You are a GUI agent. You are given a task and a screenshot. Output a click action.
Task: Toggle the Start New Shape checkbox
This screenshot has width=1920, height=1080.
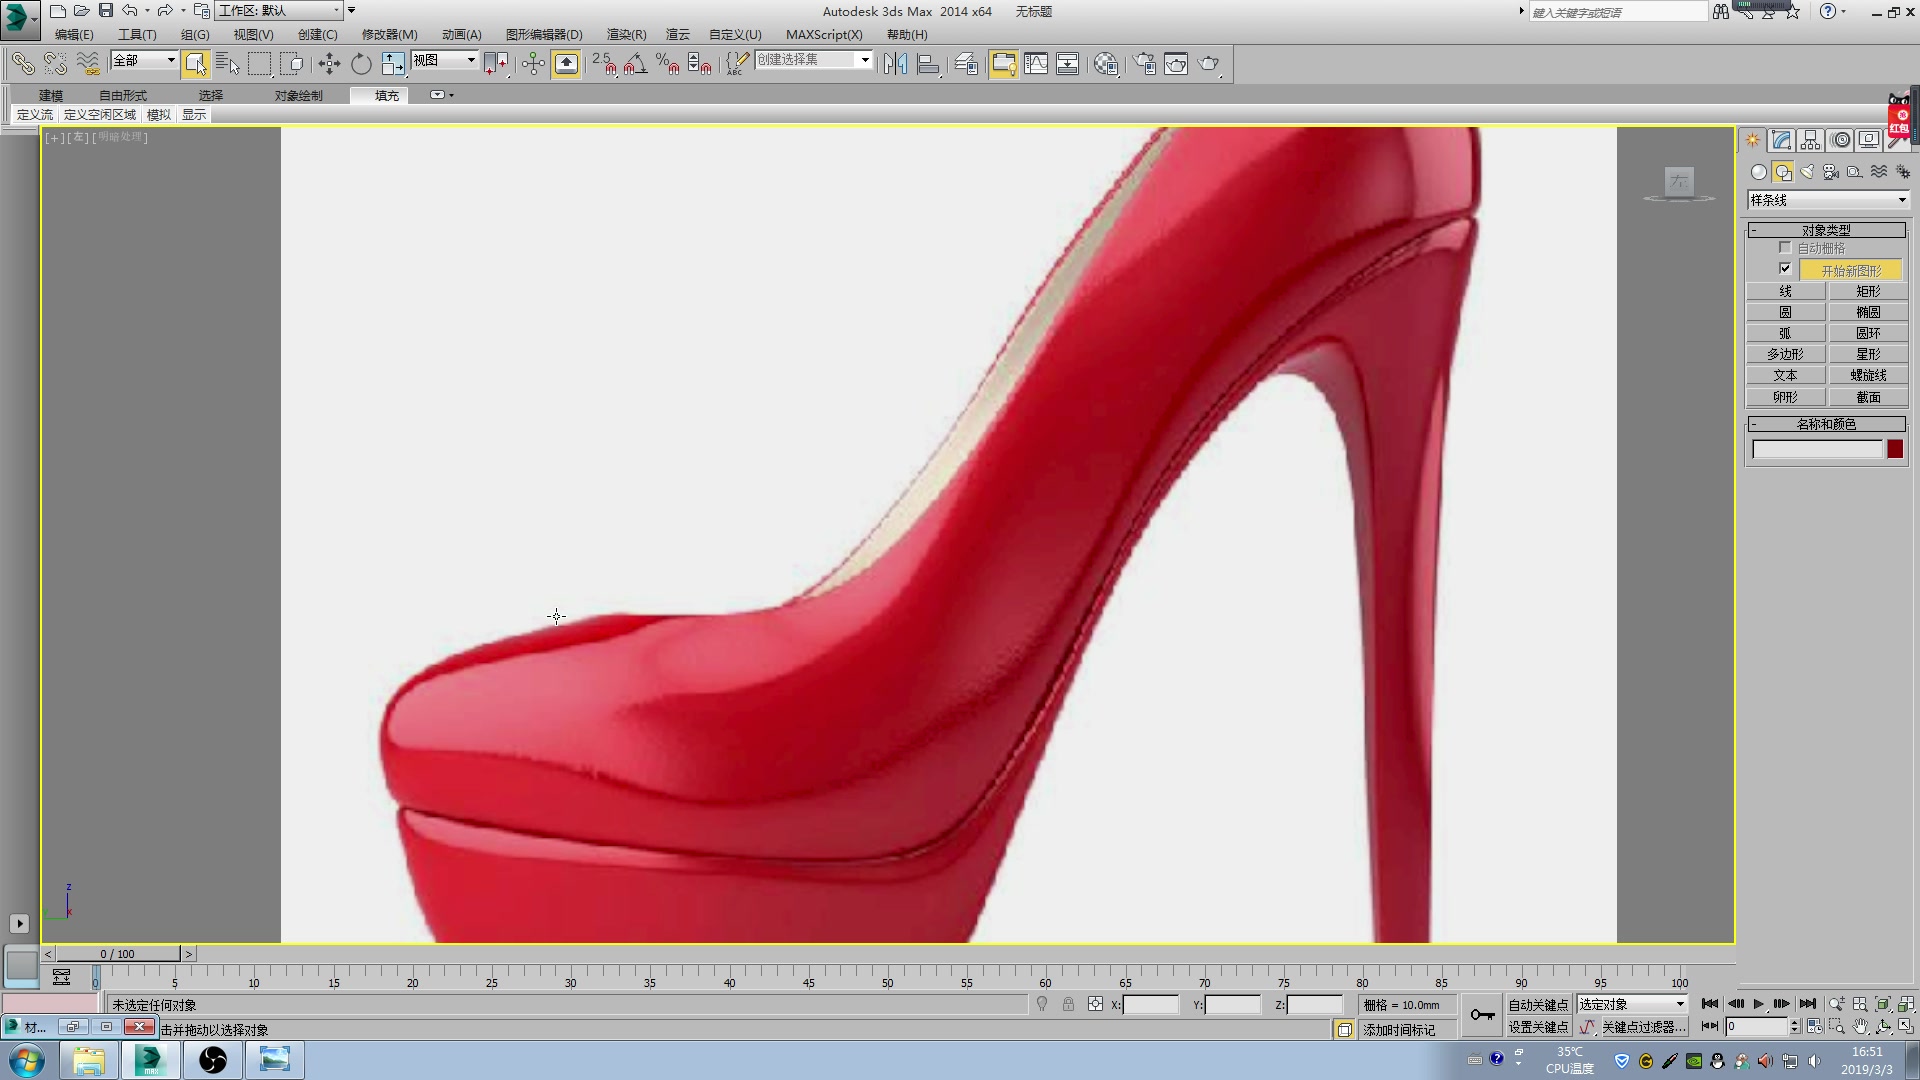tap(1785, 269)
